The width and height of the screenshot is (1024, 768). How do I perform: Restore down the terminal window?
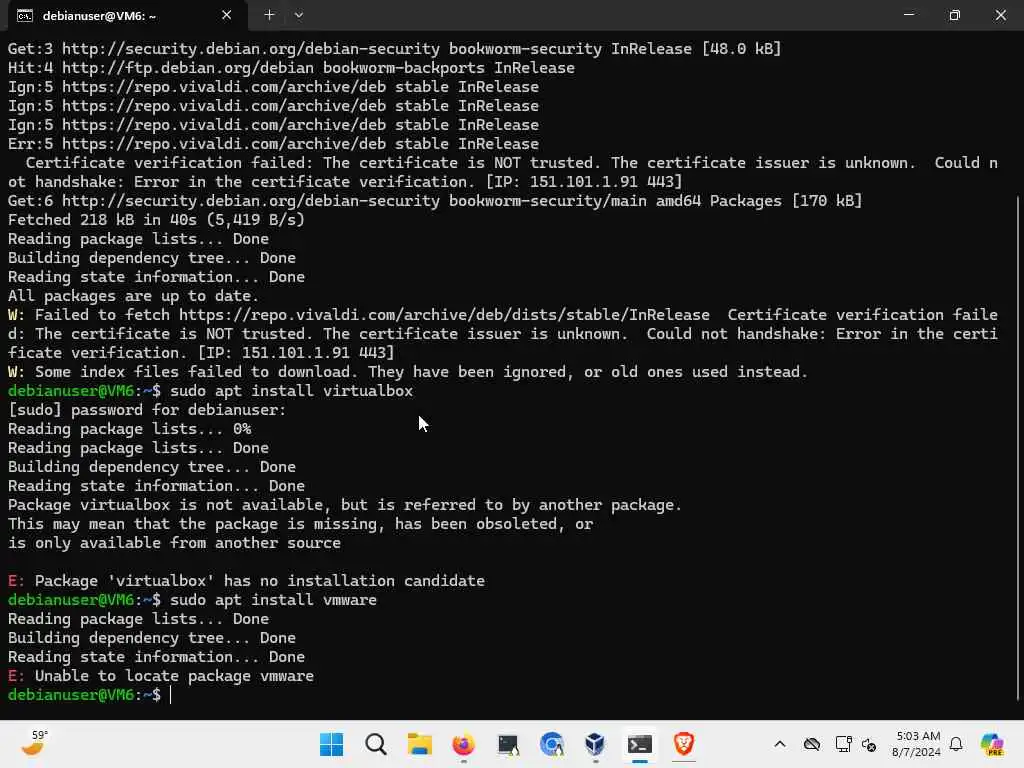pyautogui.click(x=954, y=14)
